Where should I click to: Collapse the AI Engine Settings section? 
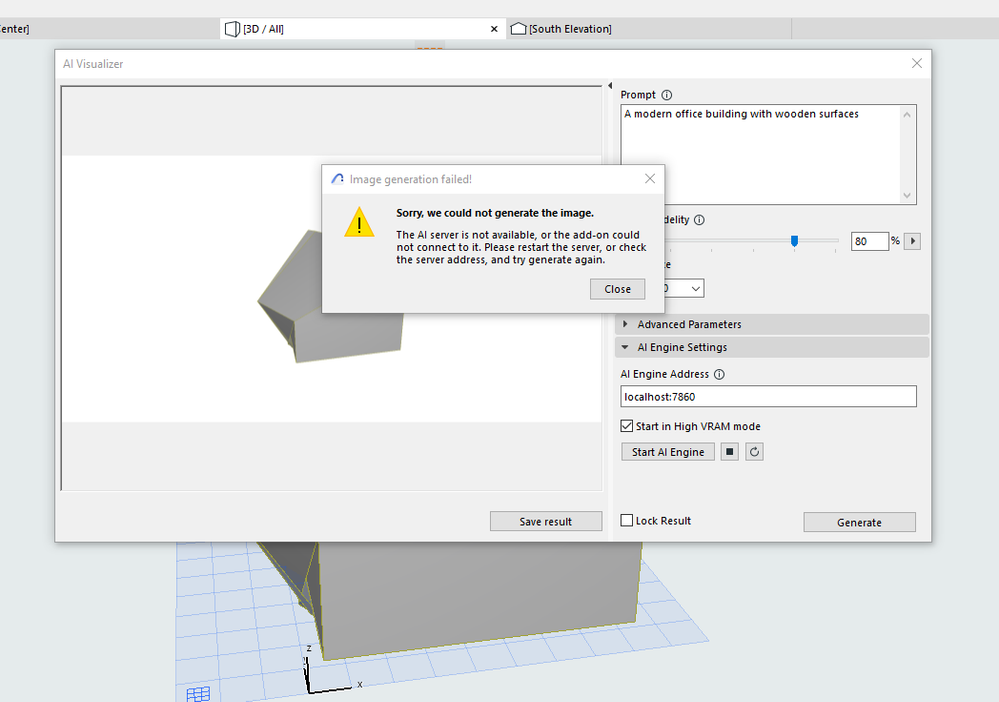coord(772,347)
